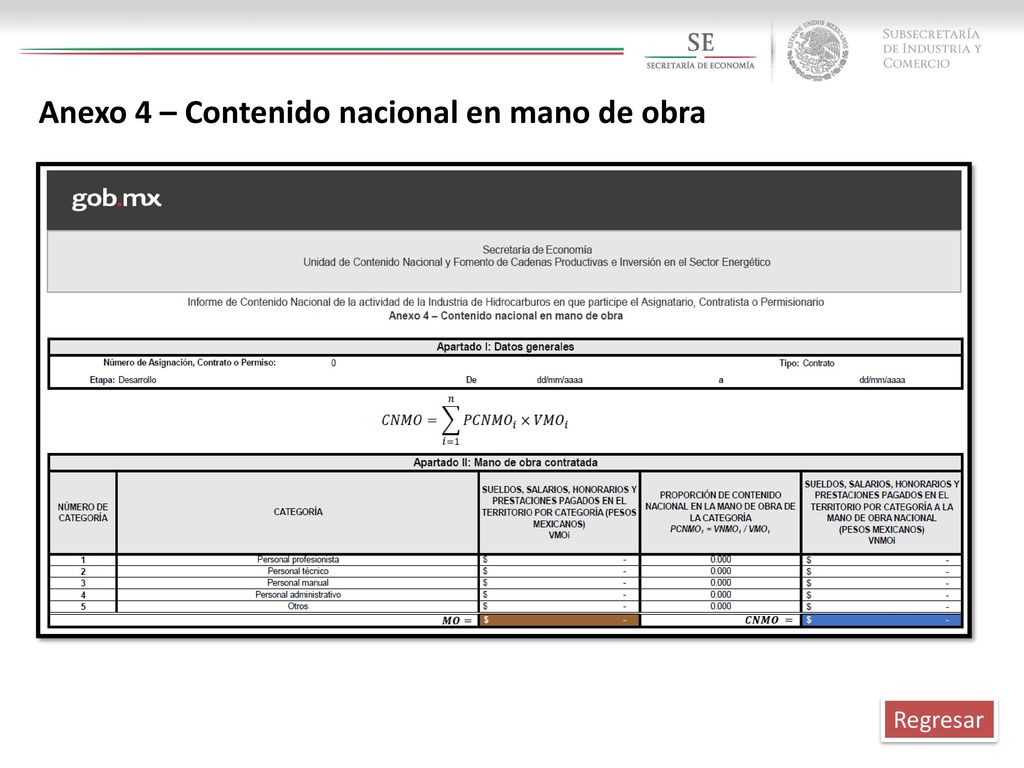Click the Unidad de Contenido Nacional heading line

tap(537, 263)
